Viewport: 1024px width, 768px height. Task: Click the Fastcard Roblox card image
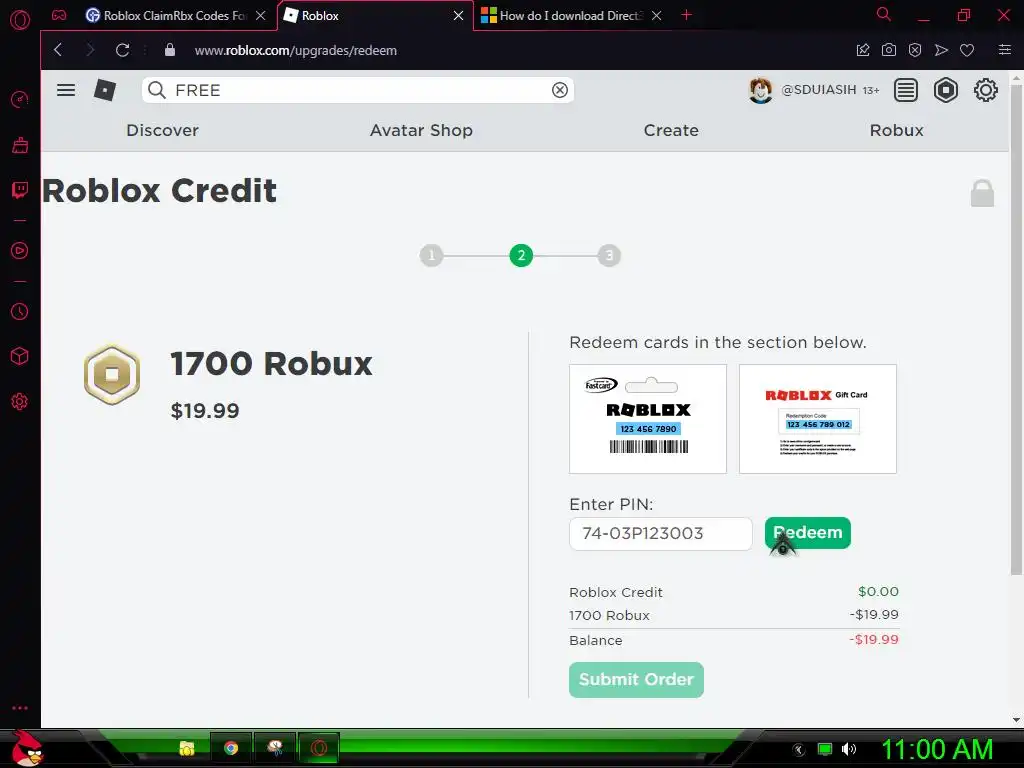point(648,419)
